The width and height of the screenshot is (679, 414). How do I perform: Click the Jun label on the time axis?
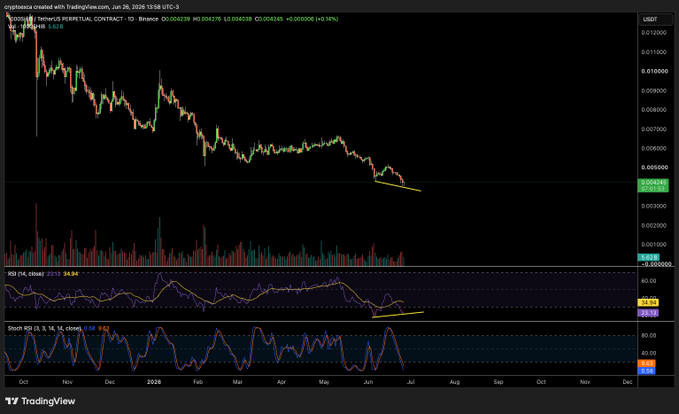368,382
